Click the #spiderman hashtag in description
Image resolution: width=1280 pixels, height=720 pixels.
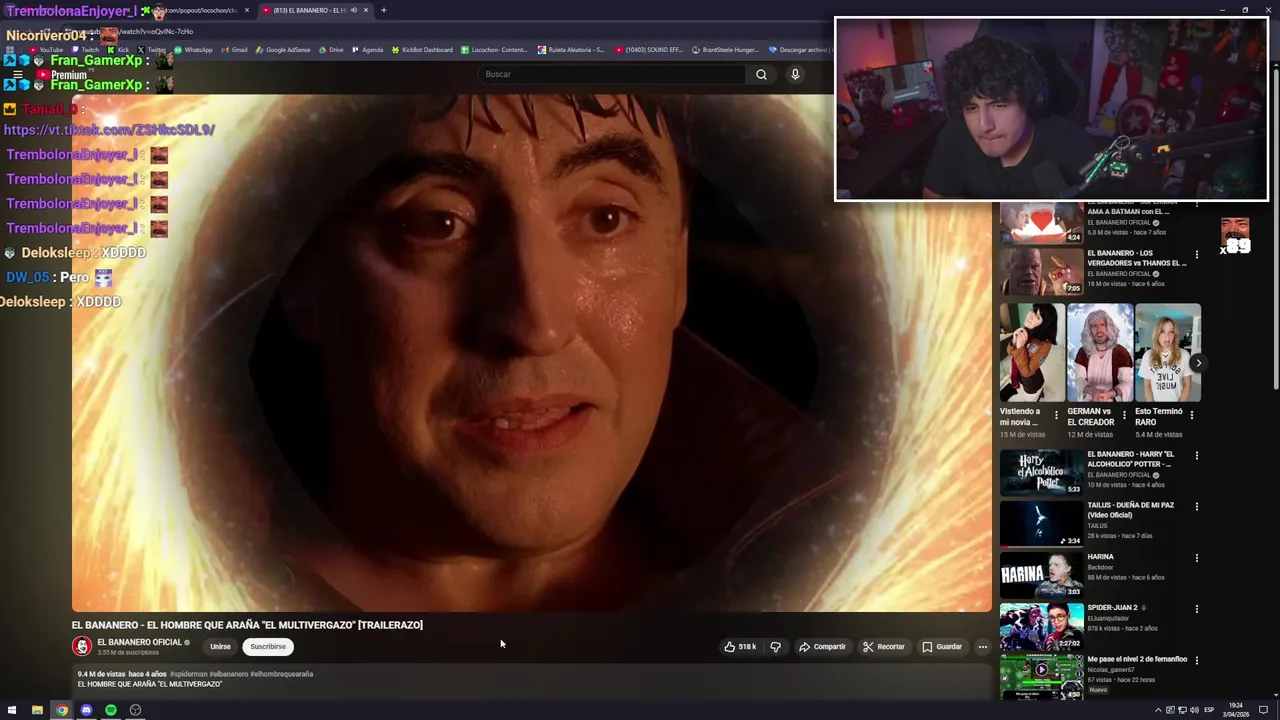click(x=188, y=674)
